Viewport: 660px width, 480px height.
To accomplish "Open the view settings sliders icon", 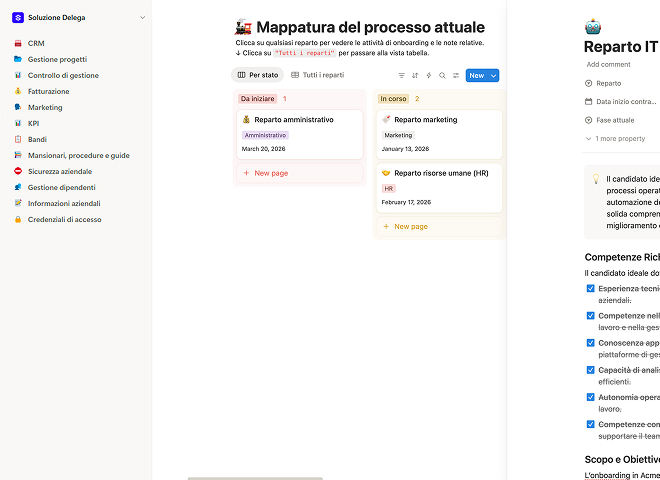I will click(x=455, y=75).
